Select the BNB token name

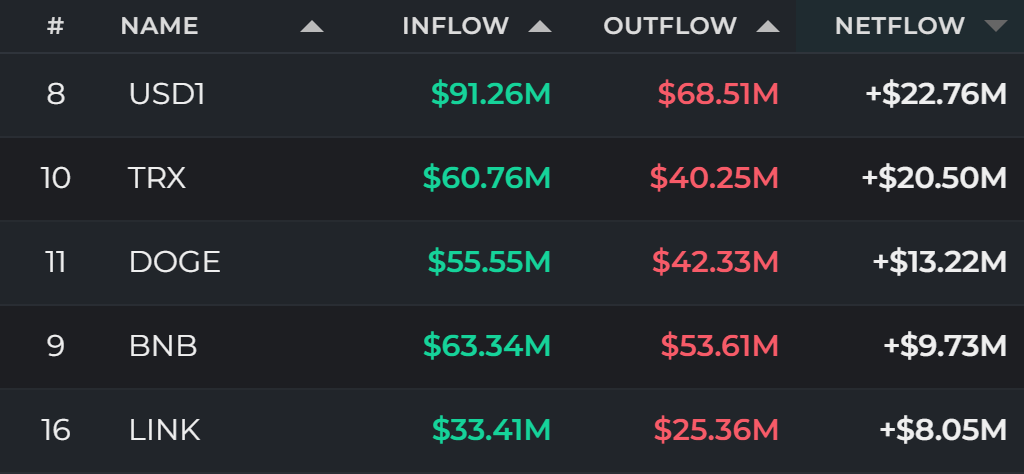[x=163, y=345]
